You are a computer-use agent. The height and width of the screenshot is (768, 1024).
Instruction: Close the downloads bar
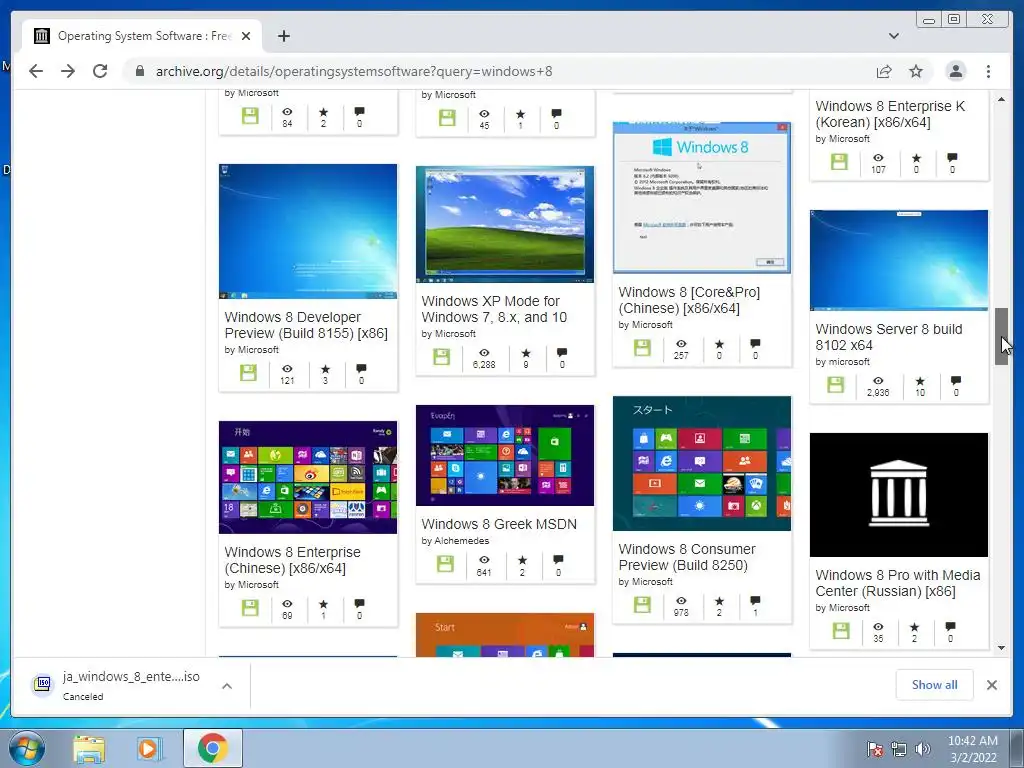click(991, 684)
